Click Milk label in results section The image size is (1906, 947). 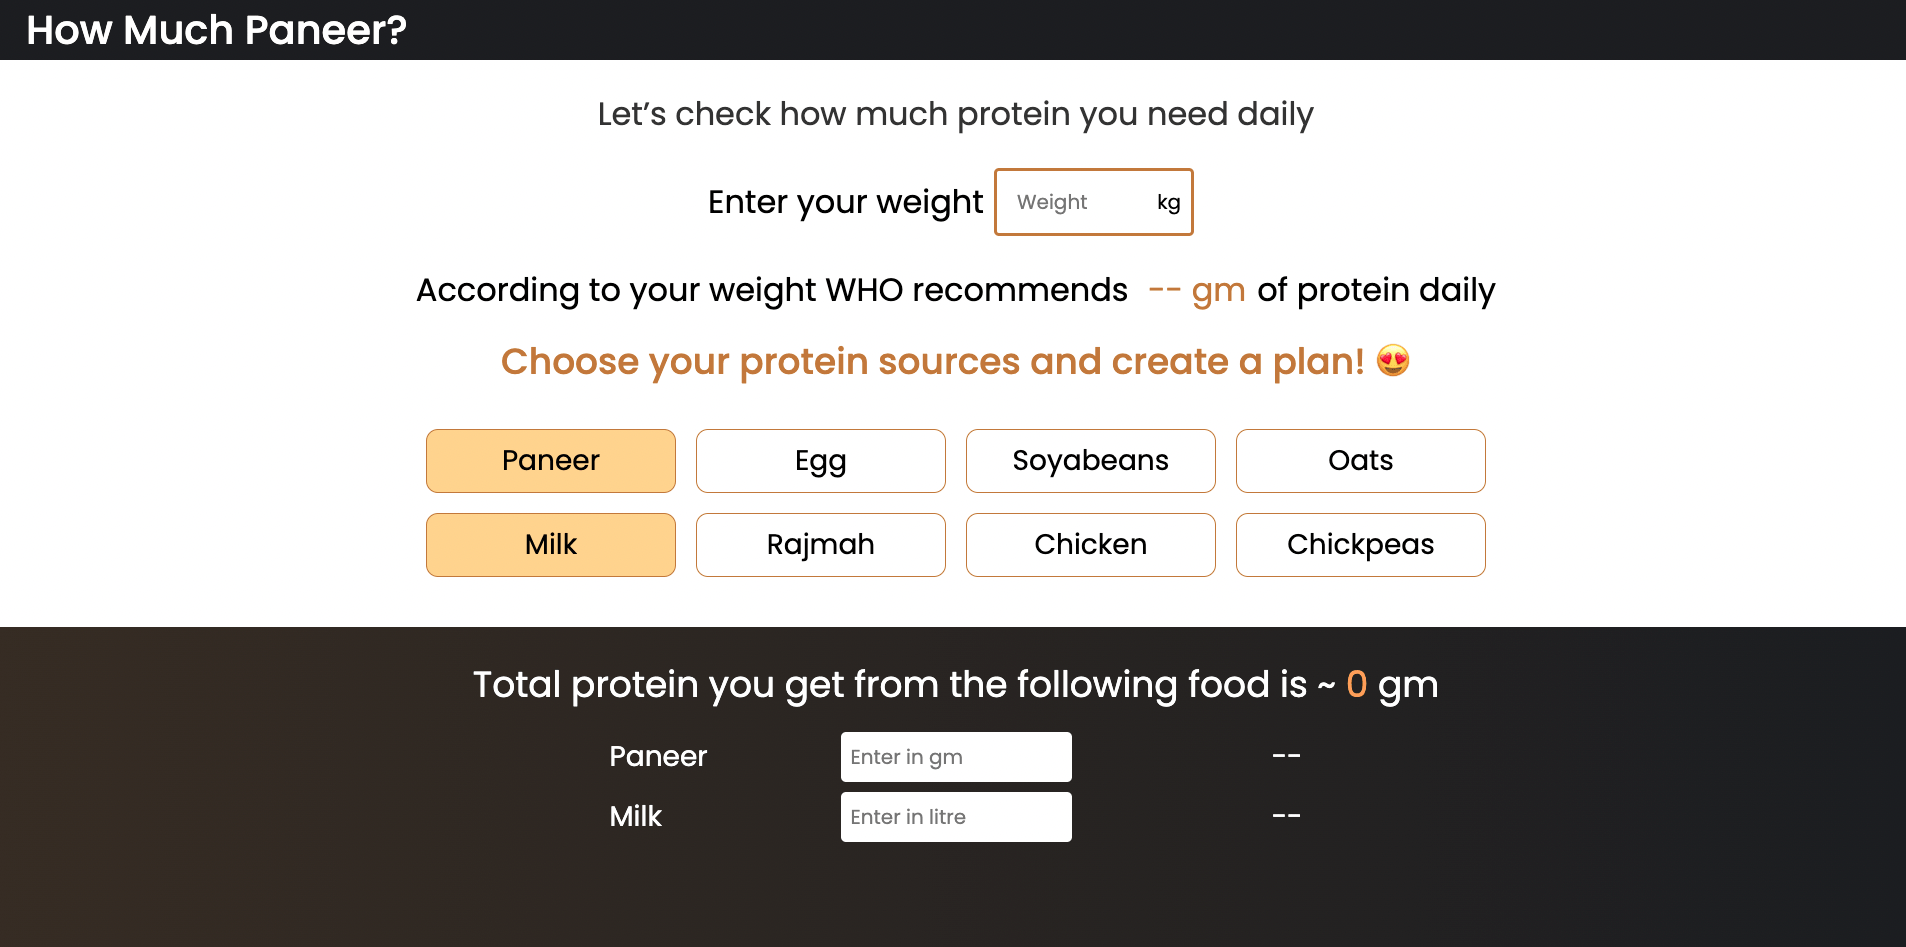pyautogui.click(x=636, y=817)
